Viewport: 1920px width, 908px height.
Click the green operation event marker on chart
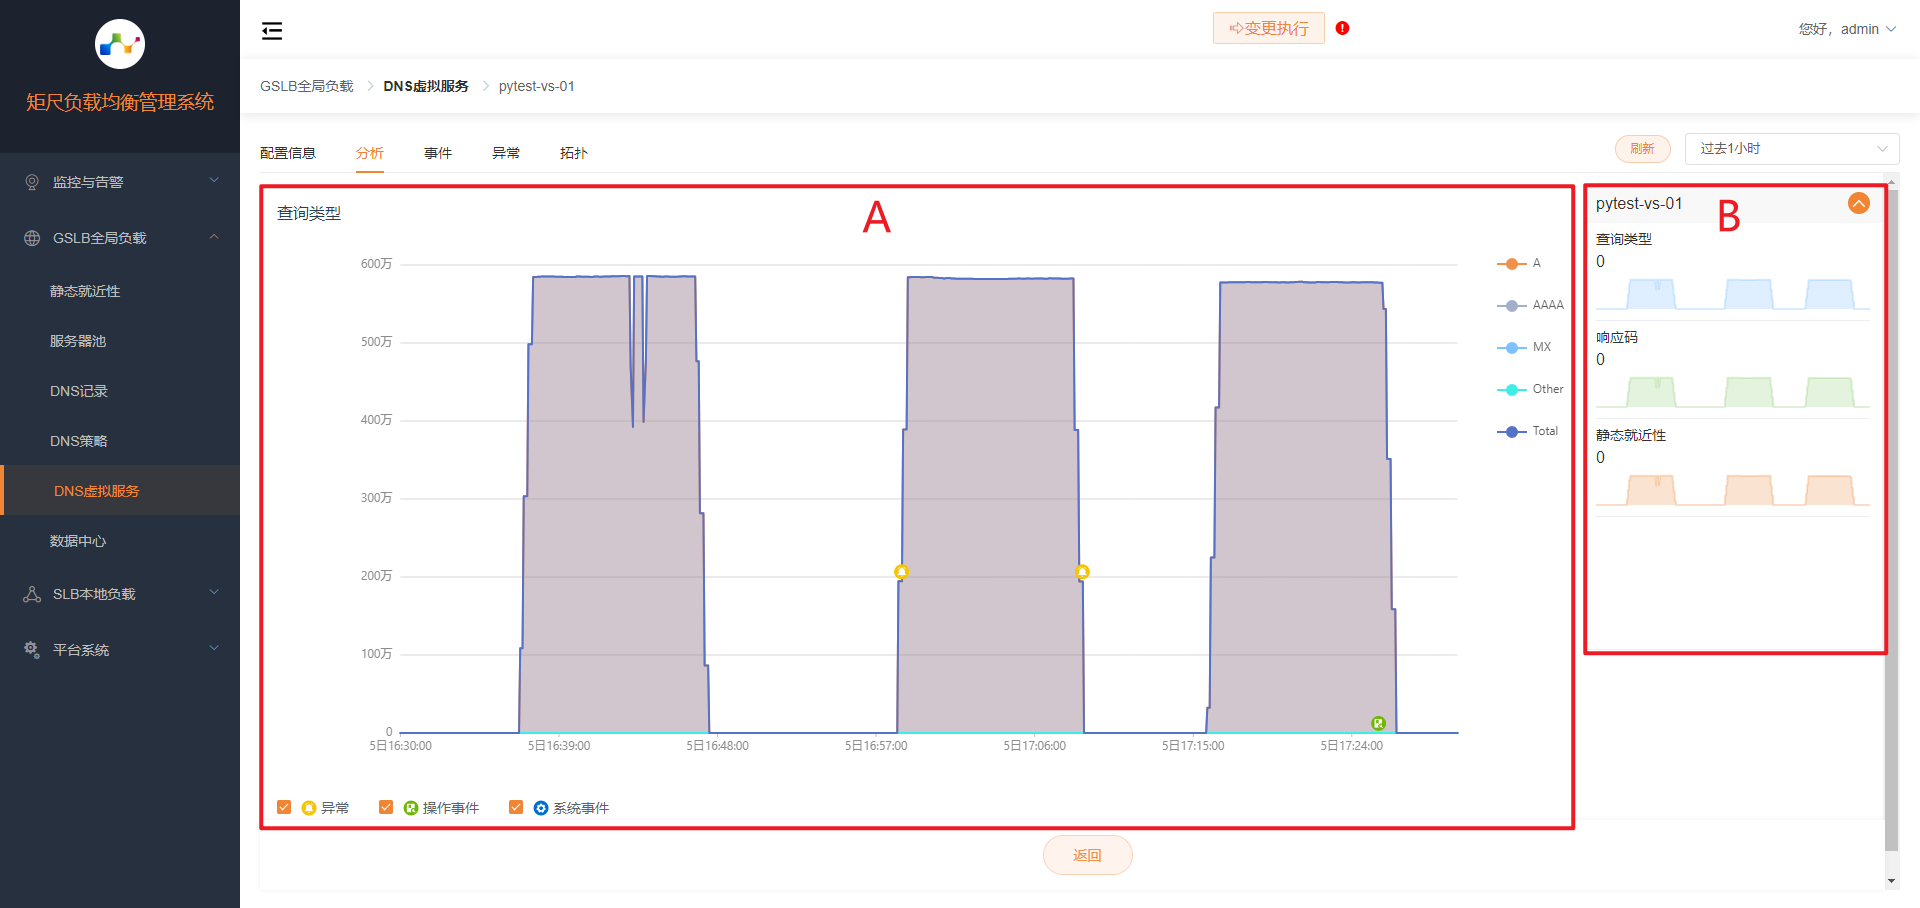coord(1378,723)
